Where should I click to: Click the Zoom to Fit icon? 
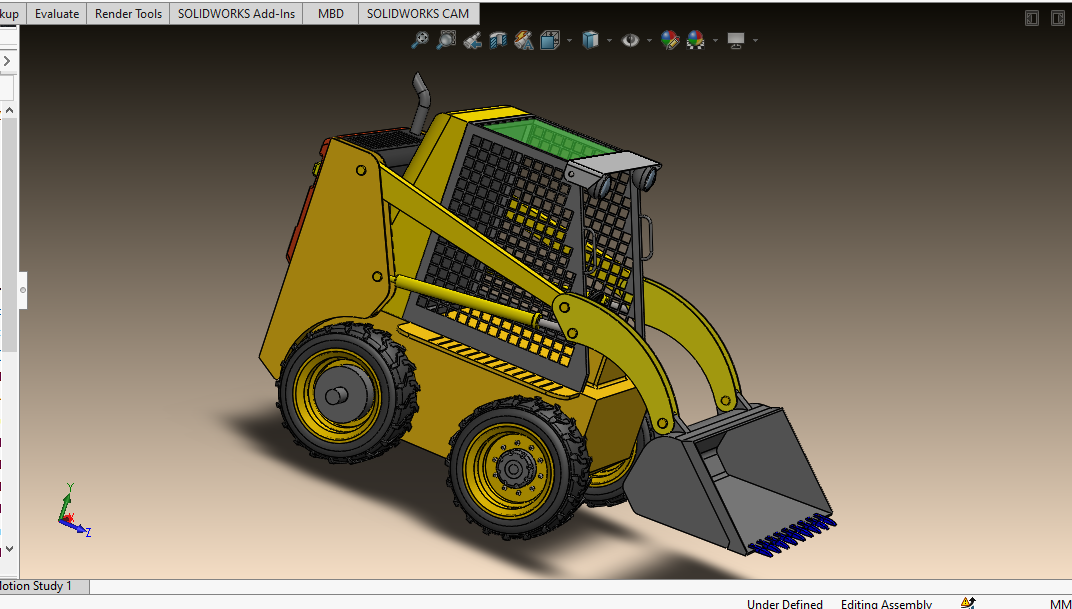click(x=420, y=40)
